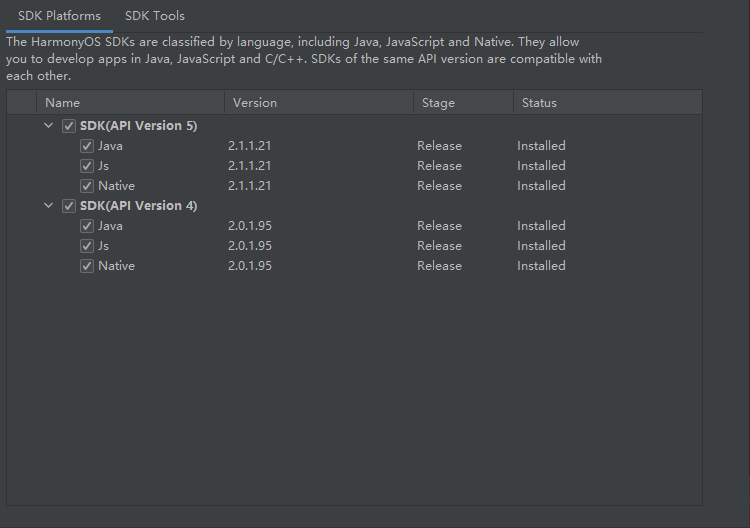Toggle Native checkbox under API Version 4
This screenshot has height=528, width=750.
(x=87, y=266)
